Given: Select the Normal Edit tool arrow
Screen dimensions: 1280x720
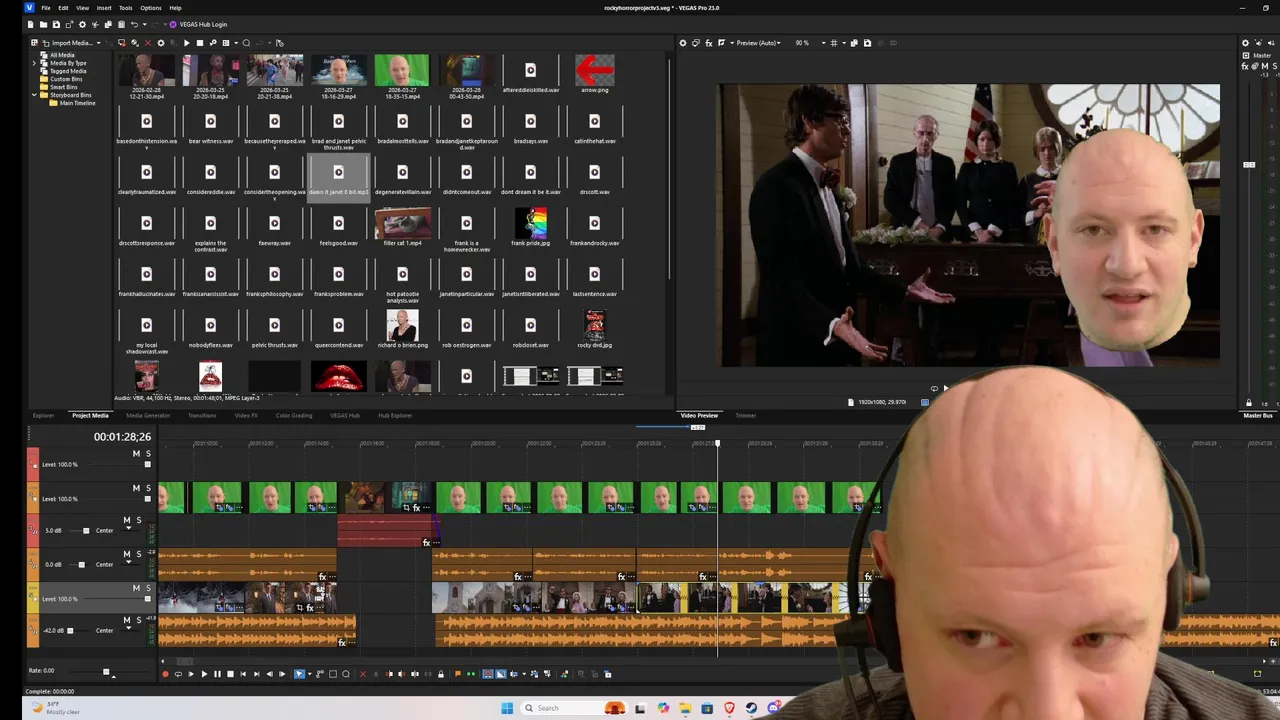Looking at the screenshot, I should click(x=299, y=674).
